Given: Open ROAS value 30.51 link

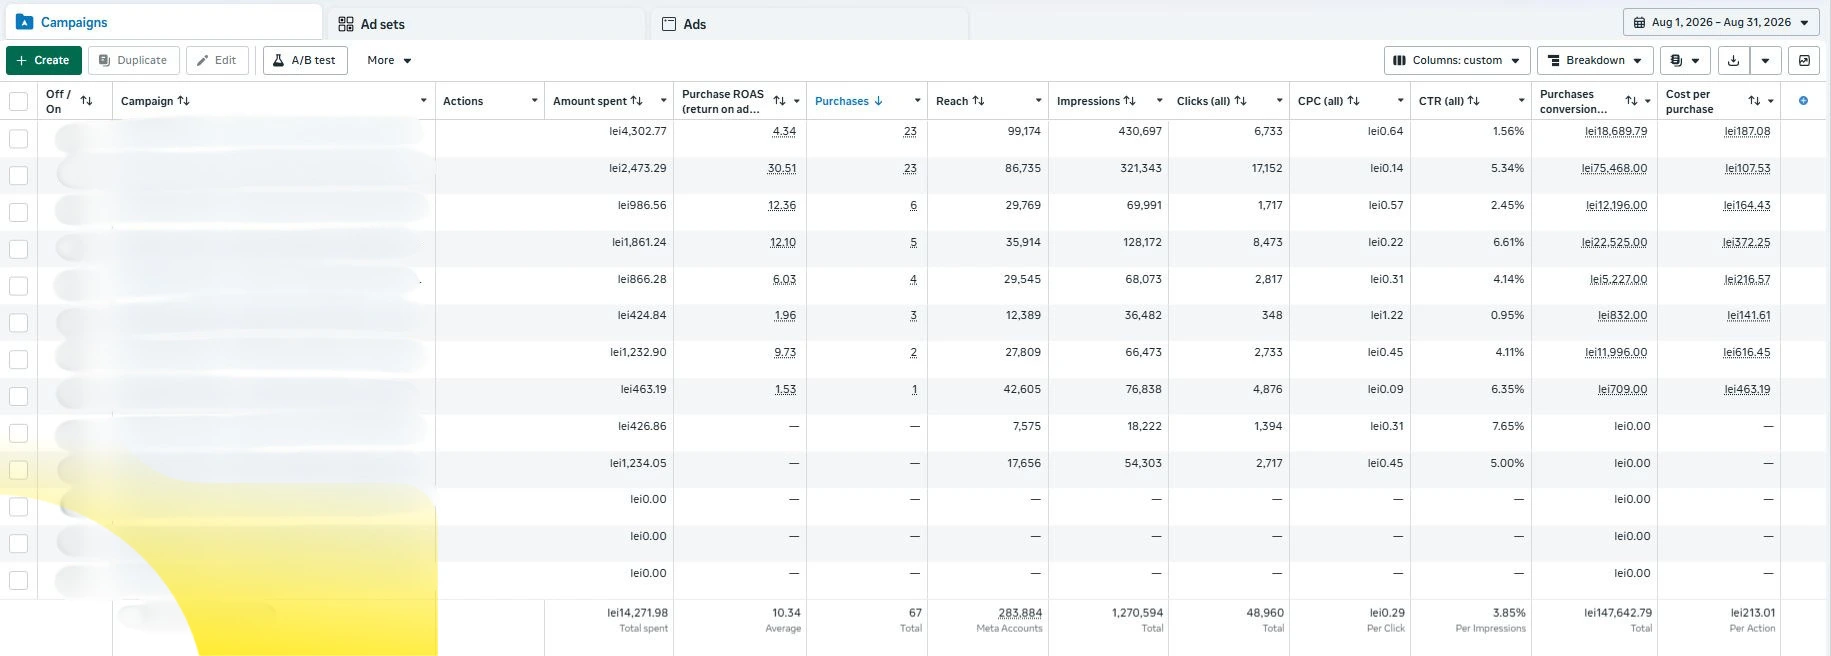Looking at the screenshot, I should coord(782,168).
